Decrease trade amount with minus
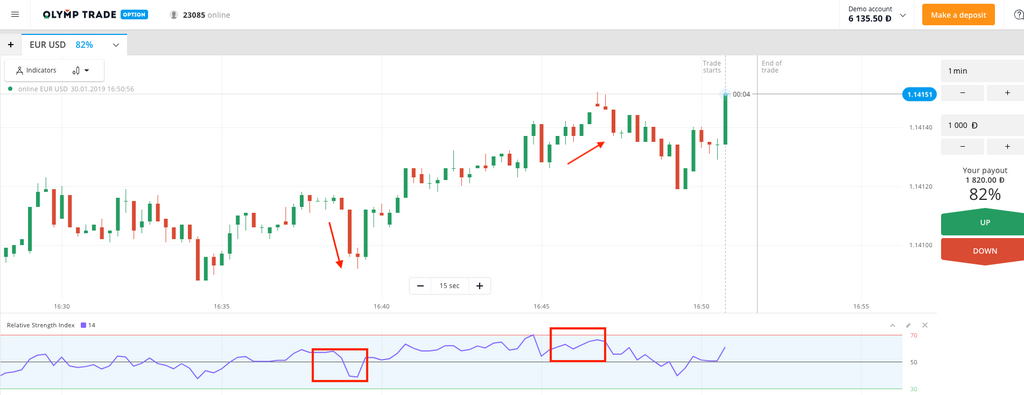 [x=963, y=147]
